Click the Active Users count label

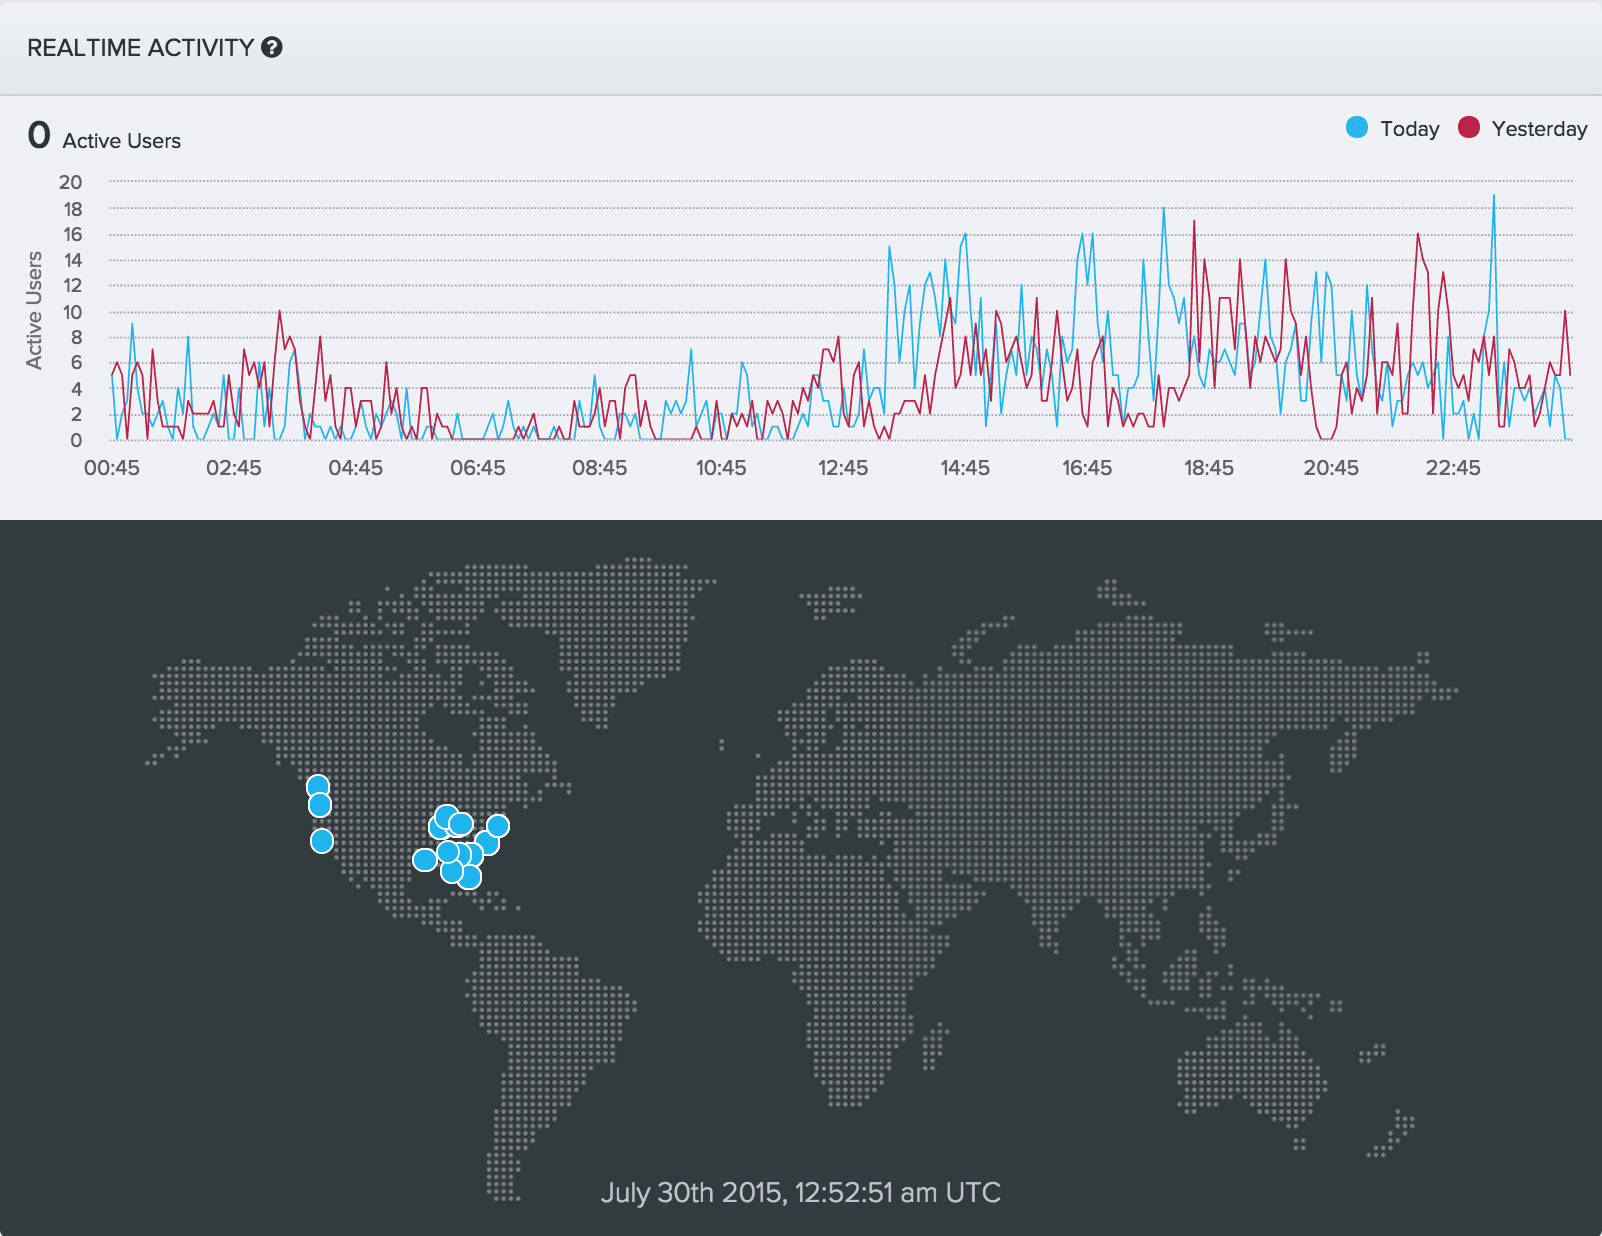pyautogui.click(x=121, y=141)
